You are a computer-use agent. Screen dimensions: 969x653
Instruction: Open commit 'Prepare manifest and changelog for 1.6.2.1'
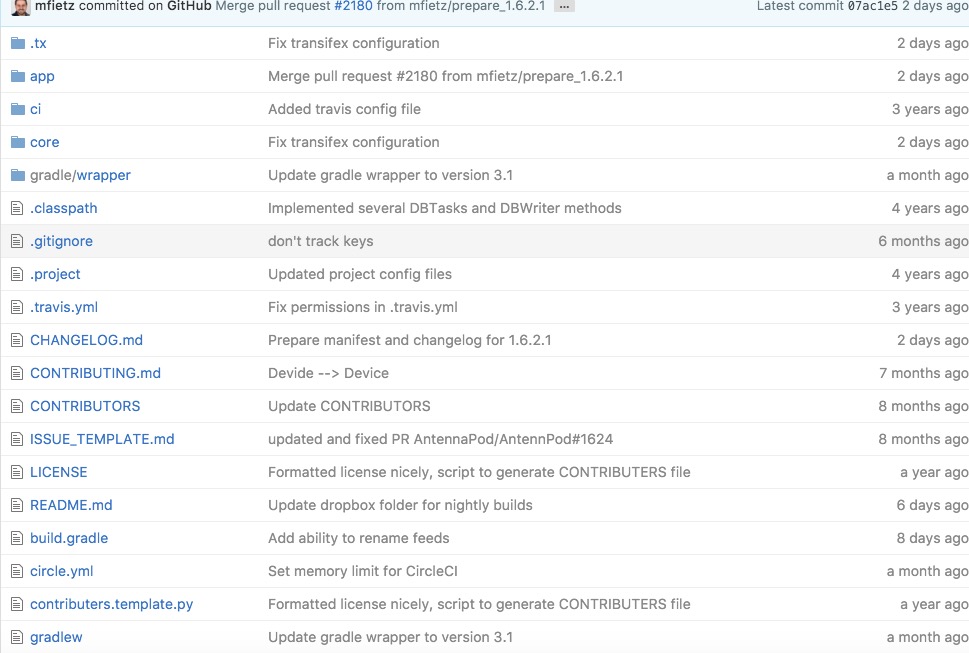pyautogui.click(x=410, y=340)
